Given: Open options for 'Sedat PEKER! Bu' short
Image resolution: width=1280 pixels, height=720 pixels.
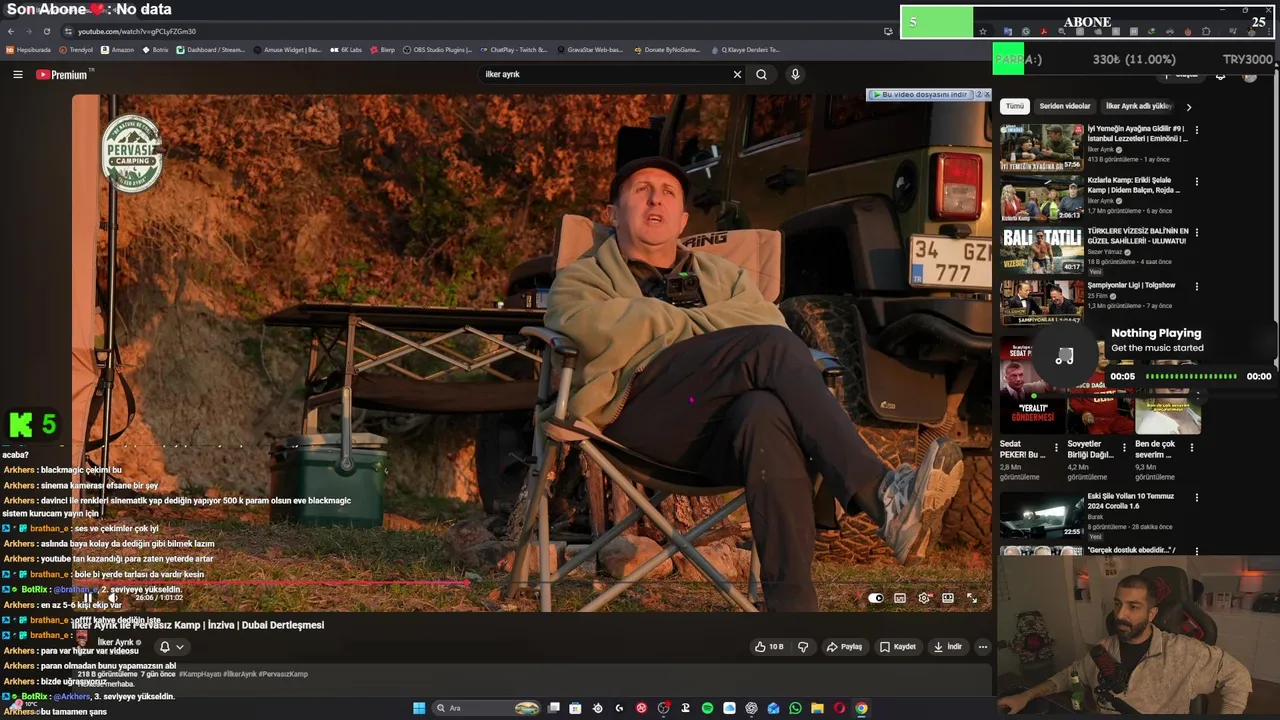Looking at the screenshot, I should pyautogui.click(x=1056, y=448).
